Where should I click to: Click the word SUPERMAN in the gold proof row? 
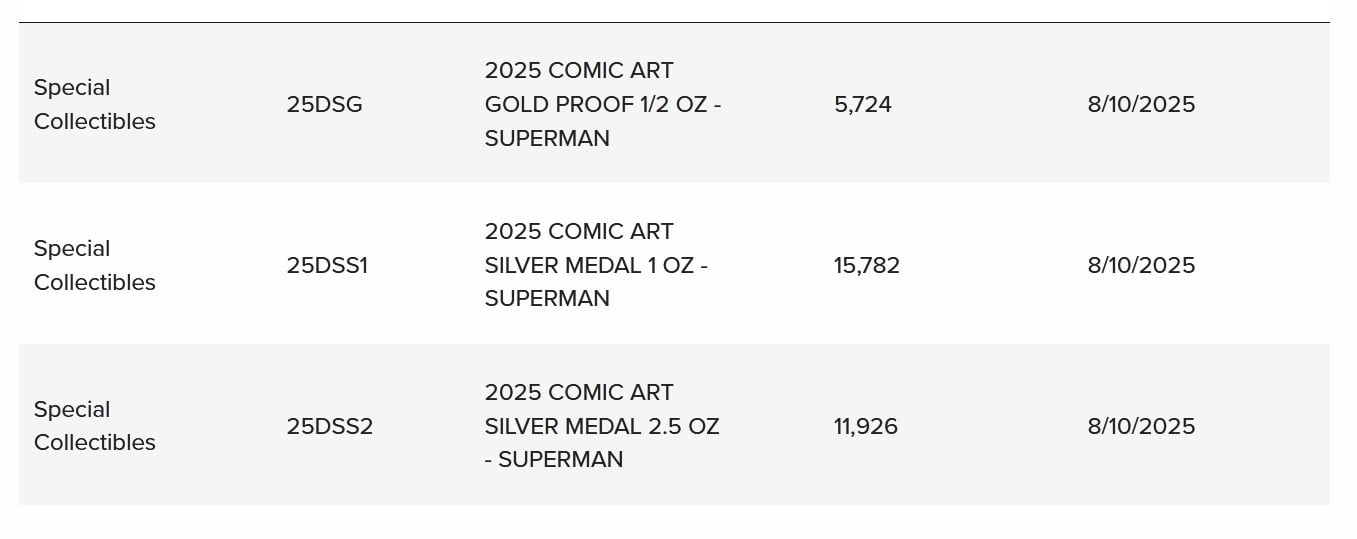(547, 138)
